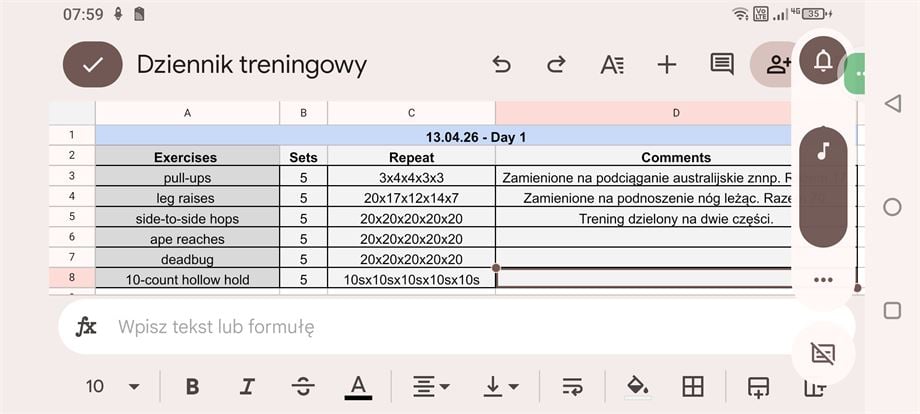Screen dimensions: 920x414
Task: Expand the vertical alignment dropdown
Action: pyautogui.click(x=500, y=387)
